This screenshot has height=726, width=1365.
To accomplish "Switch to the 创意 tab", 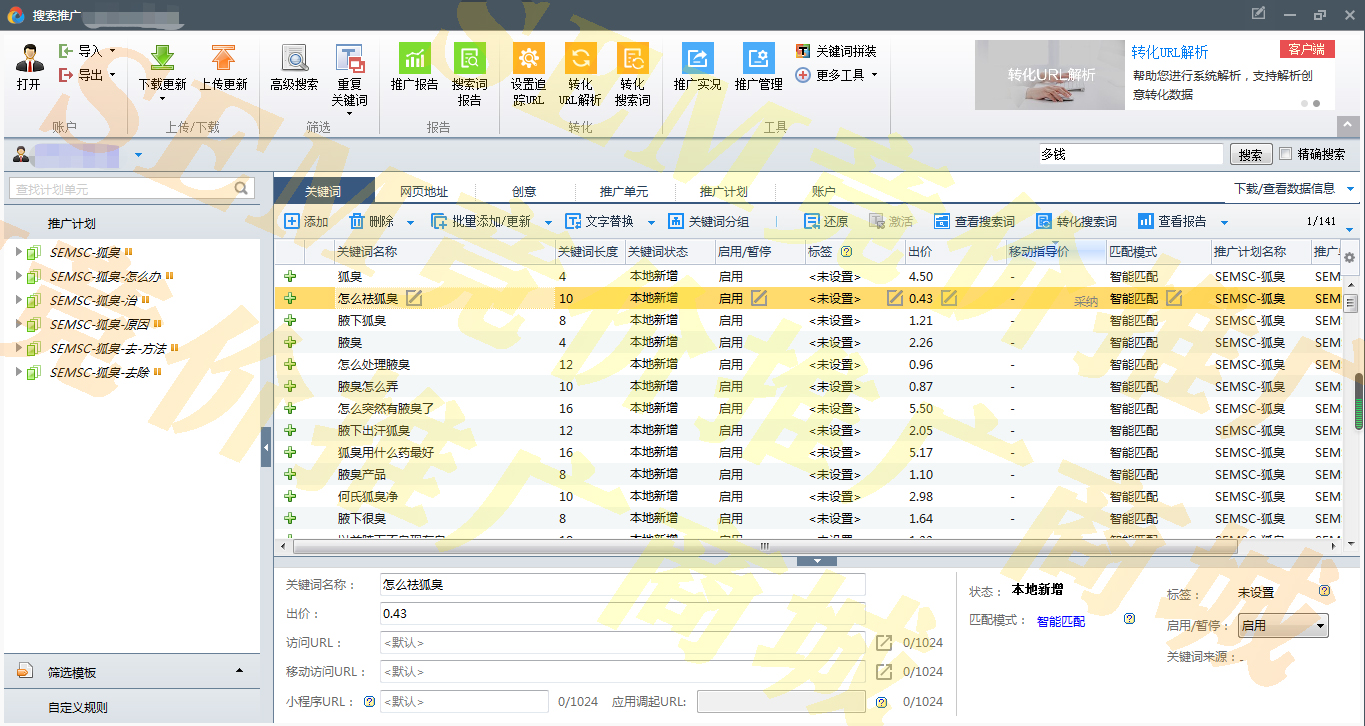I will pos(524,191).
